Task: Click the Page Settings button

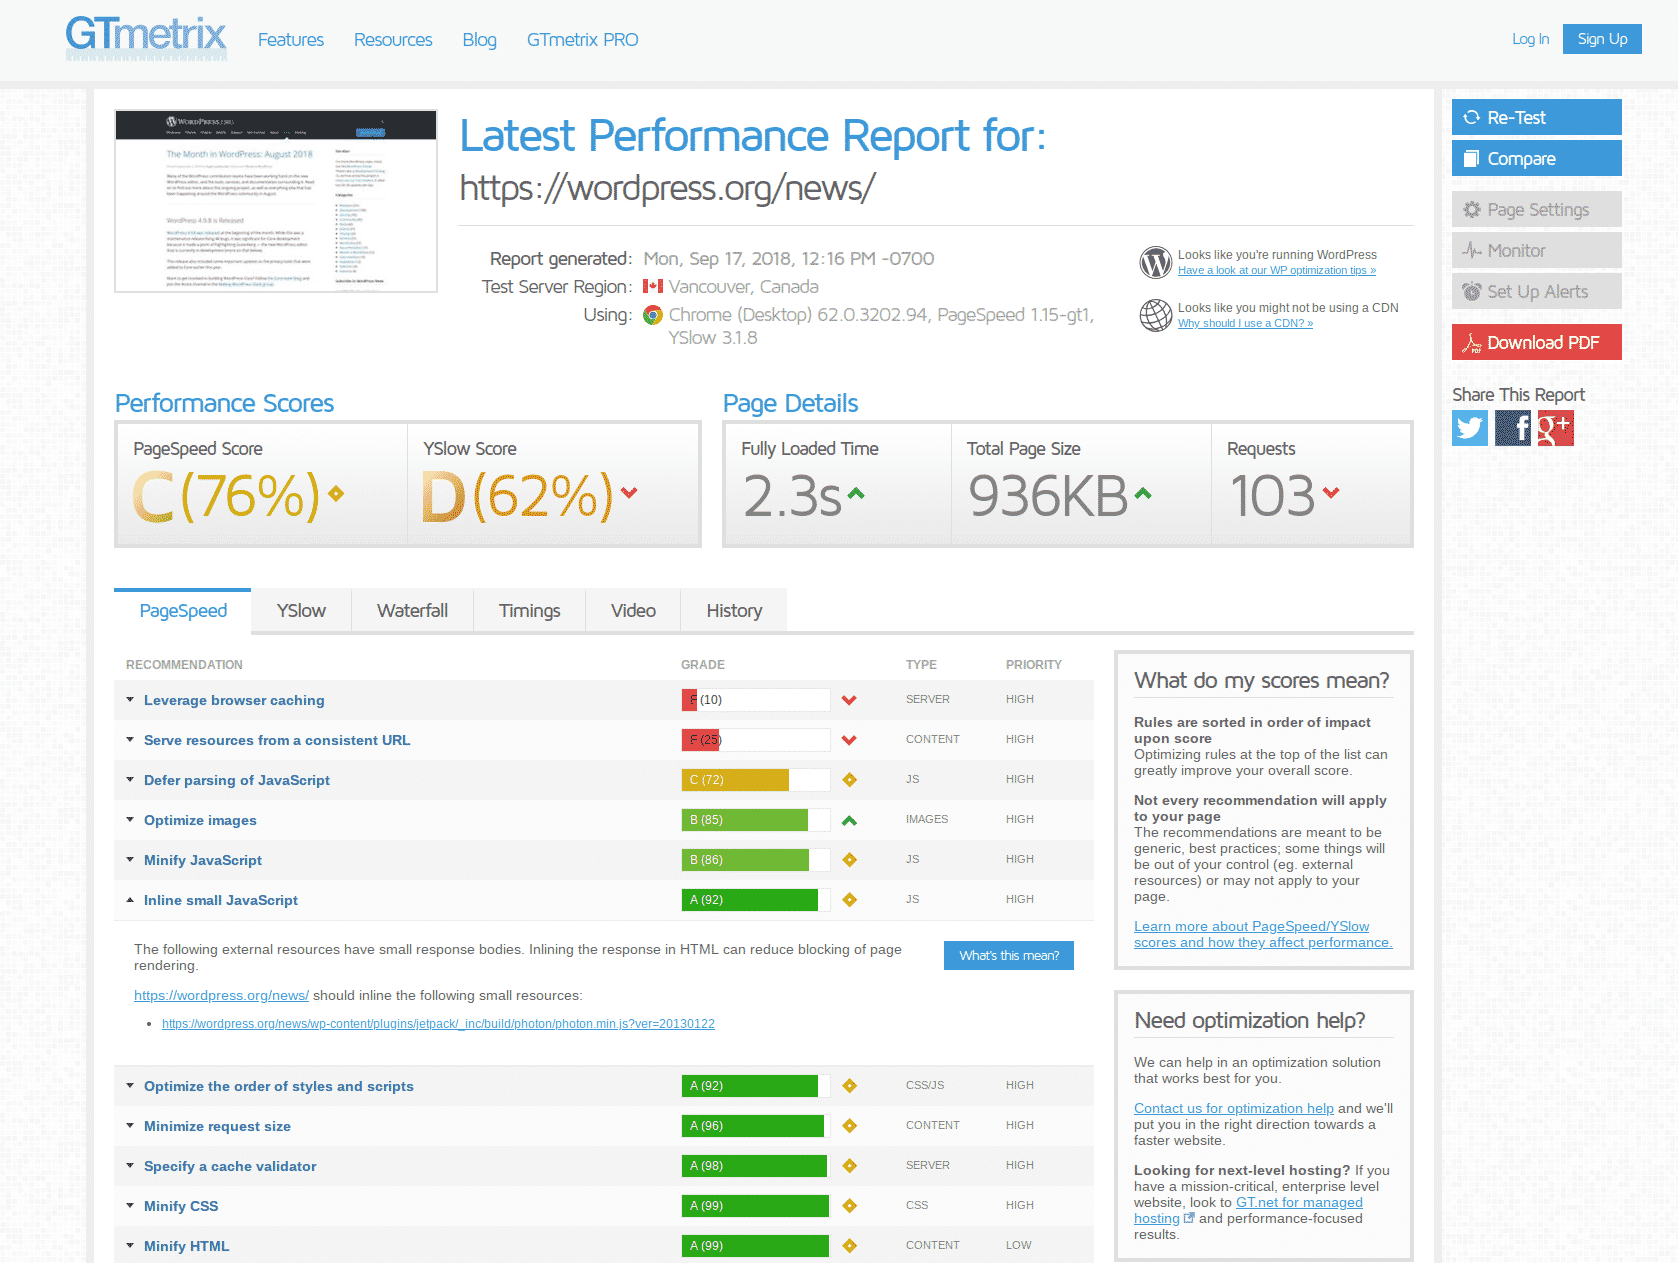Action: click(x=1536, y=209)
